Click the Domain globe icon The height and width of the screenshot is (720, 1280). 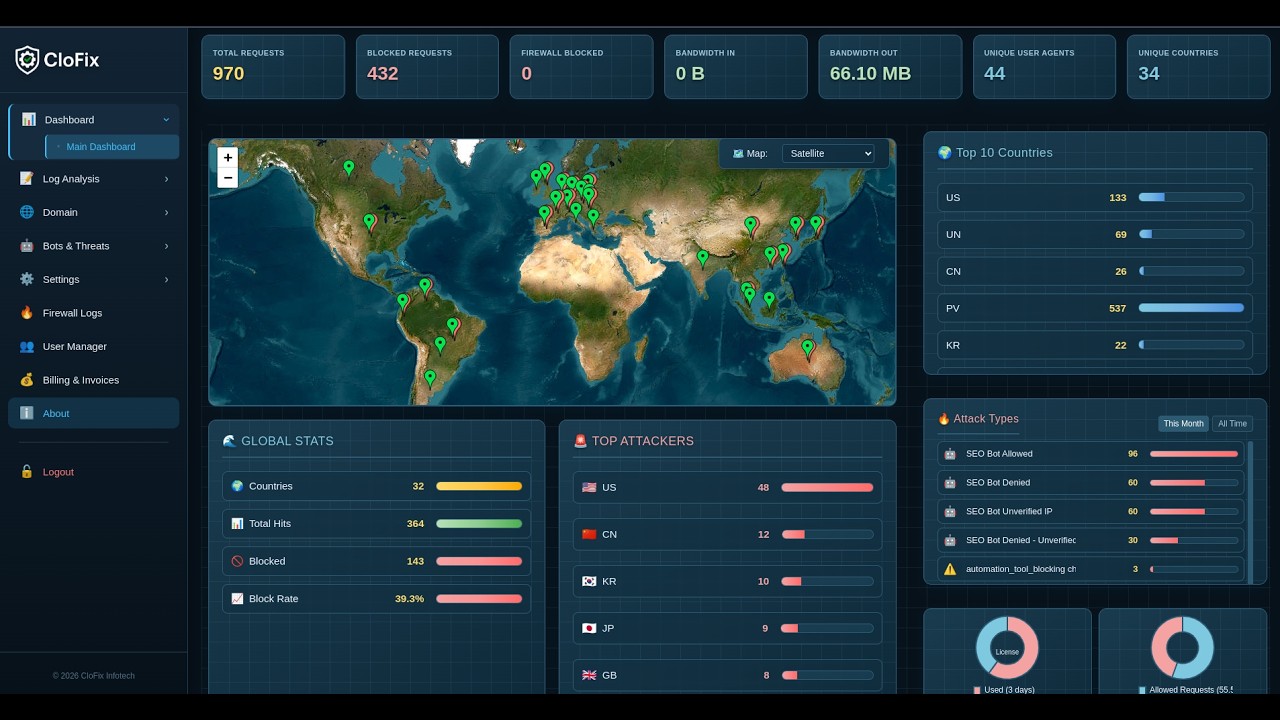pos(26,212)
